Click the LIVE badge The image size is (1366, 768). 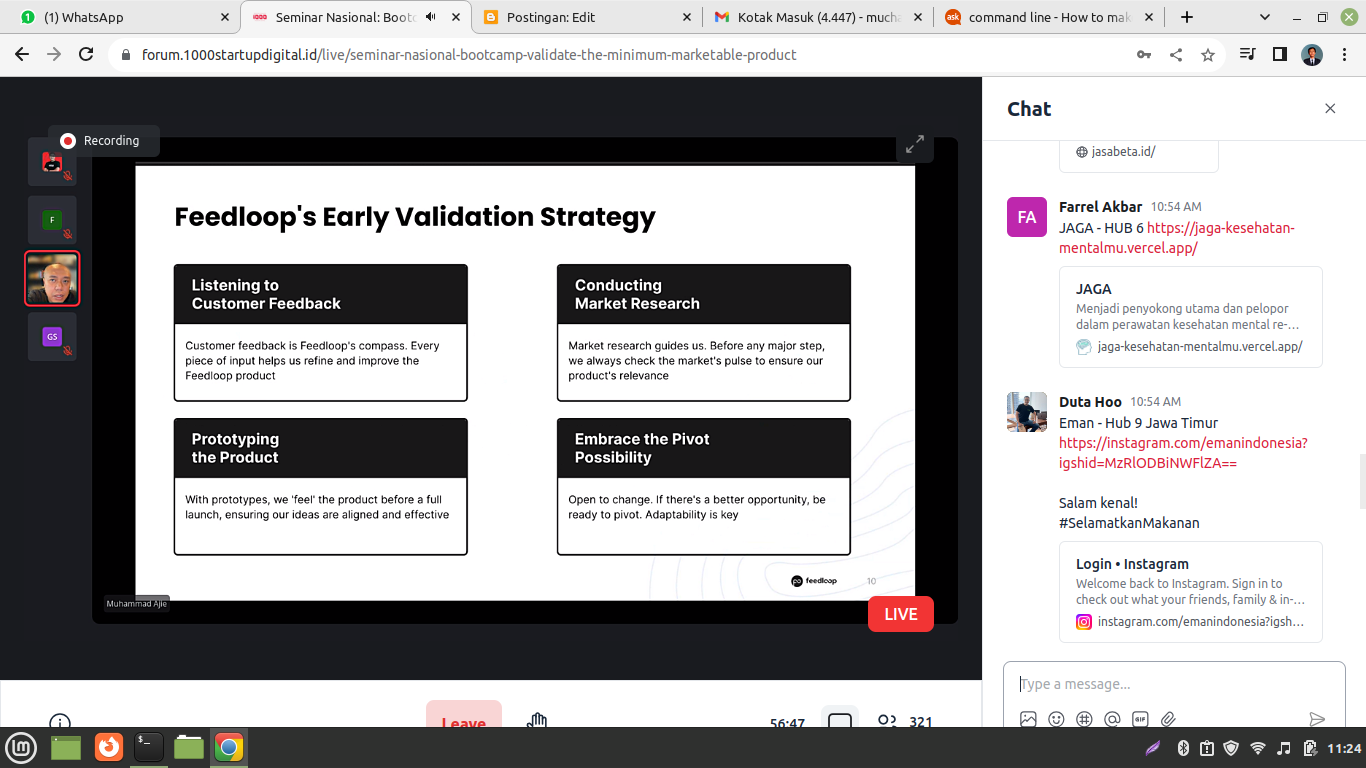900,614
